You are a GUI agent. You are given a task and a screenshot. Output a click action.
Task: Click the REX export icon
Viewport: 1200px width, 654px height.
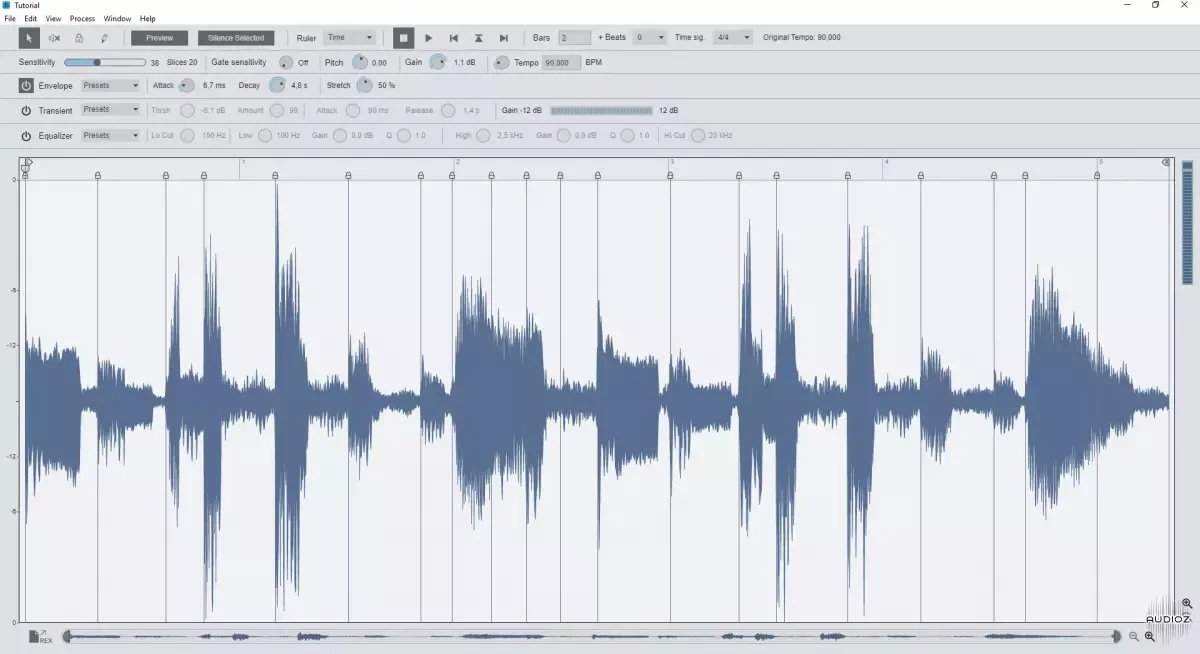pos(40,636)
